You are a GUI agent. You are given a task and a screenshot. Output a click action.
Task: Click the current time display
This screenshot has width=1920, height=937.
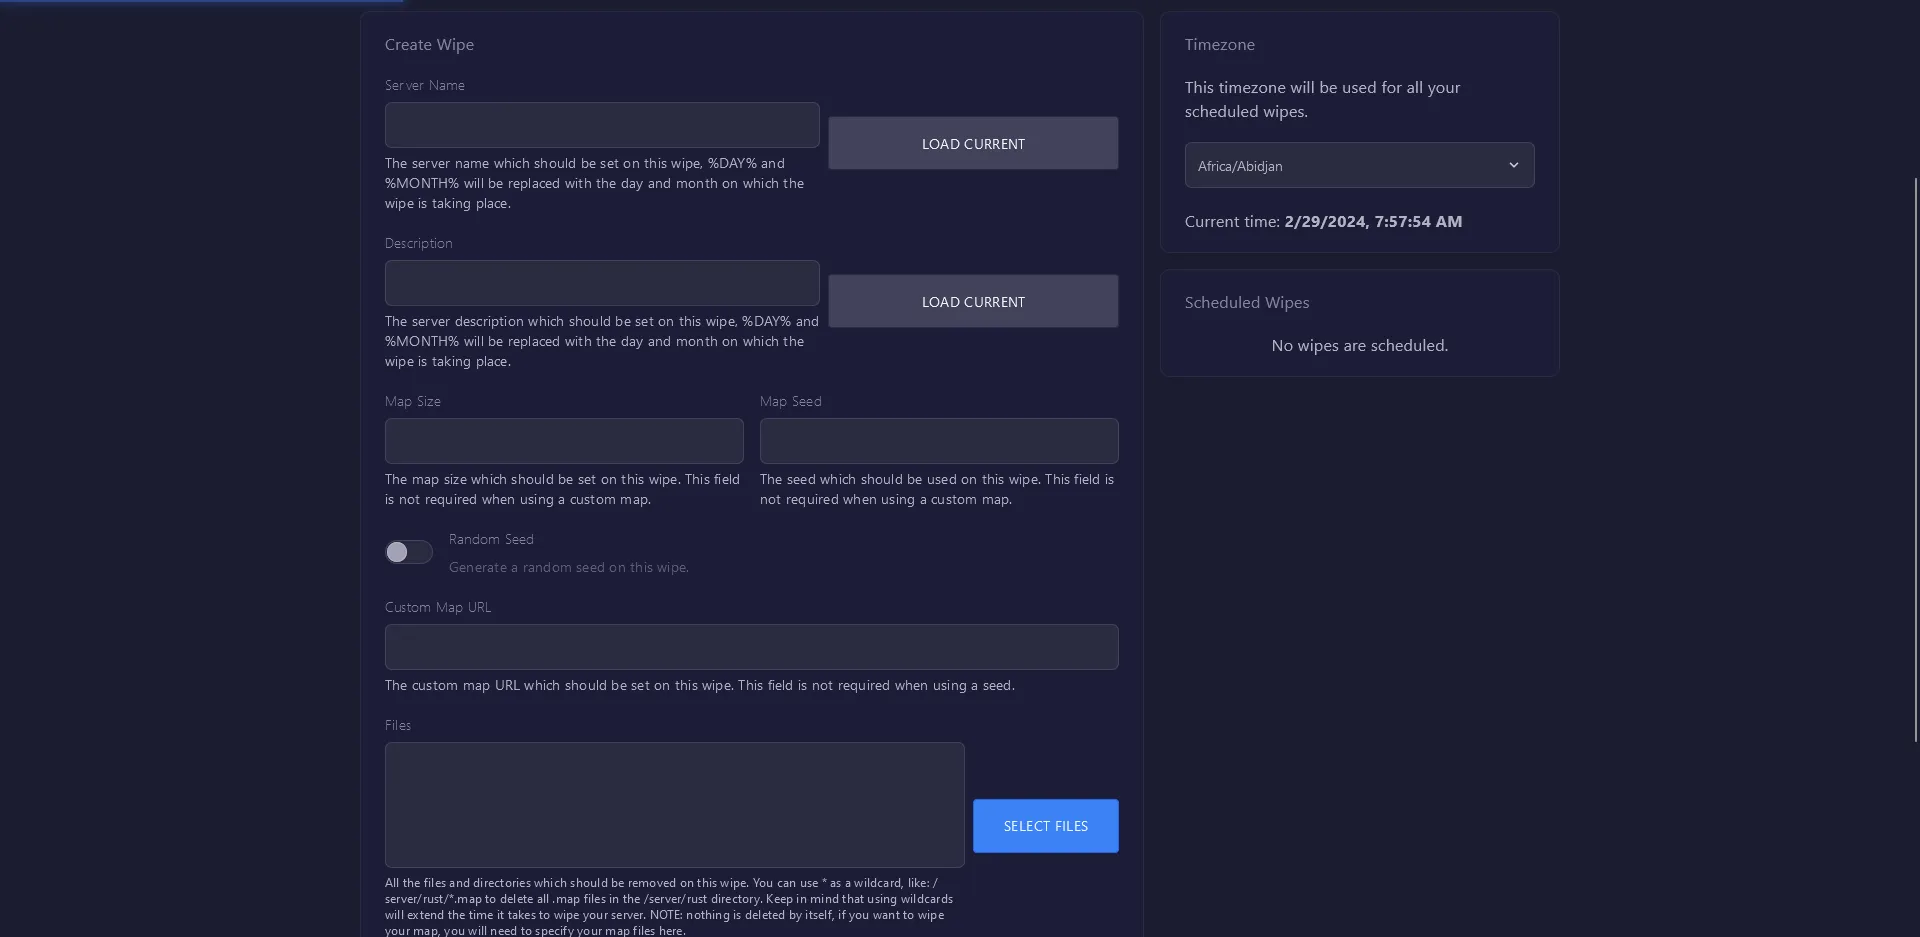pos(1322,221)
